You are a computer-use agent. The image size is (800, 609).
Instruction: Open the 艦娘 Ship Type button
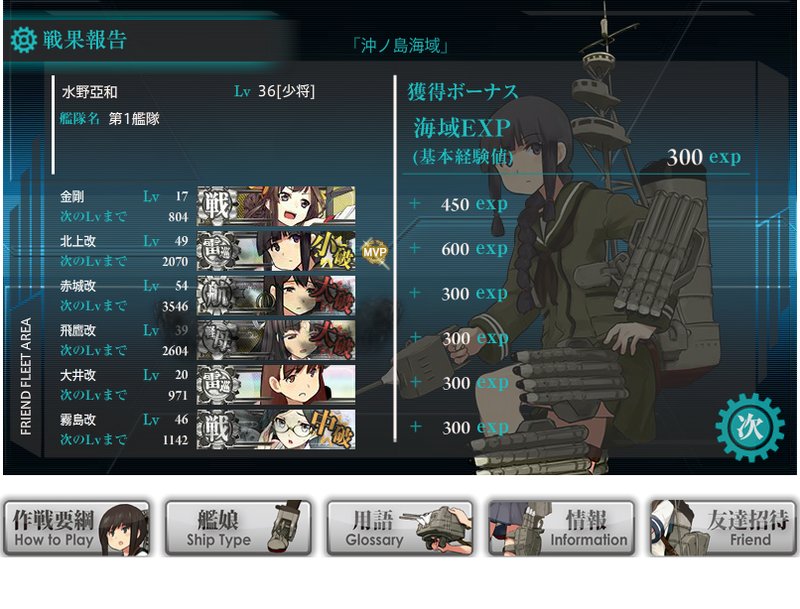tap(238, 528)
